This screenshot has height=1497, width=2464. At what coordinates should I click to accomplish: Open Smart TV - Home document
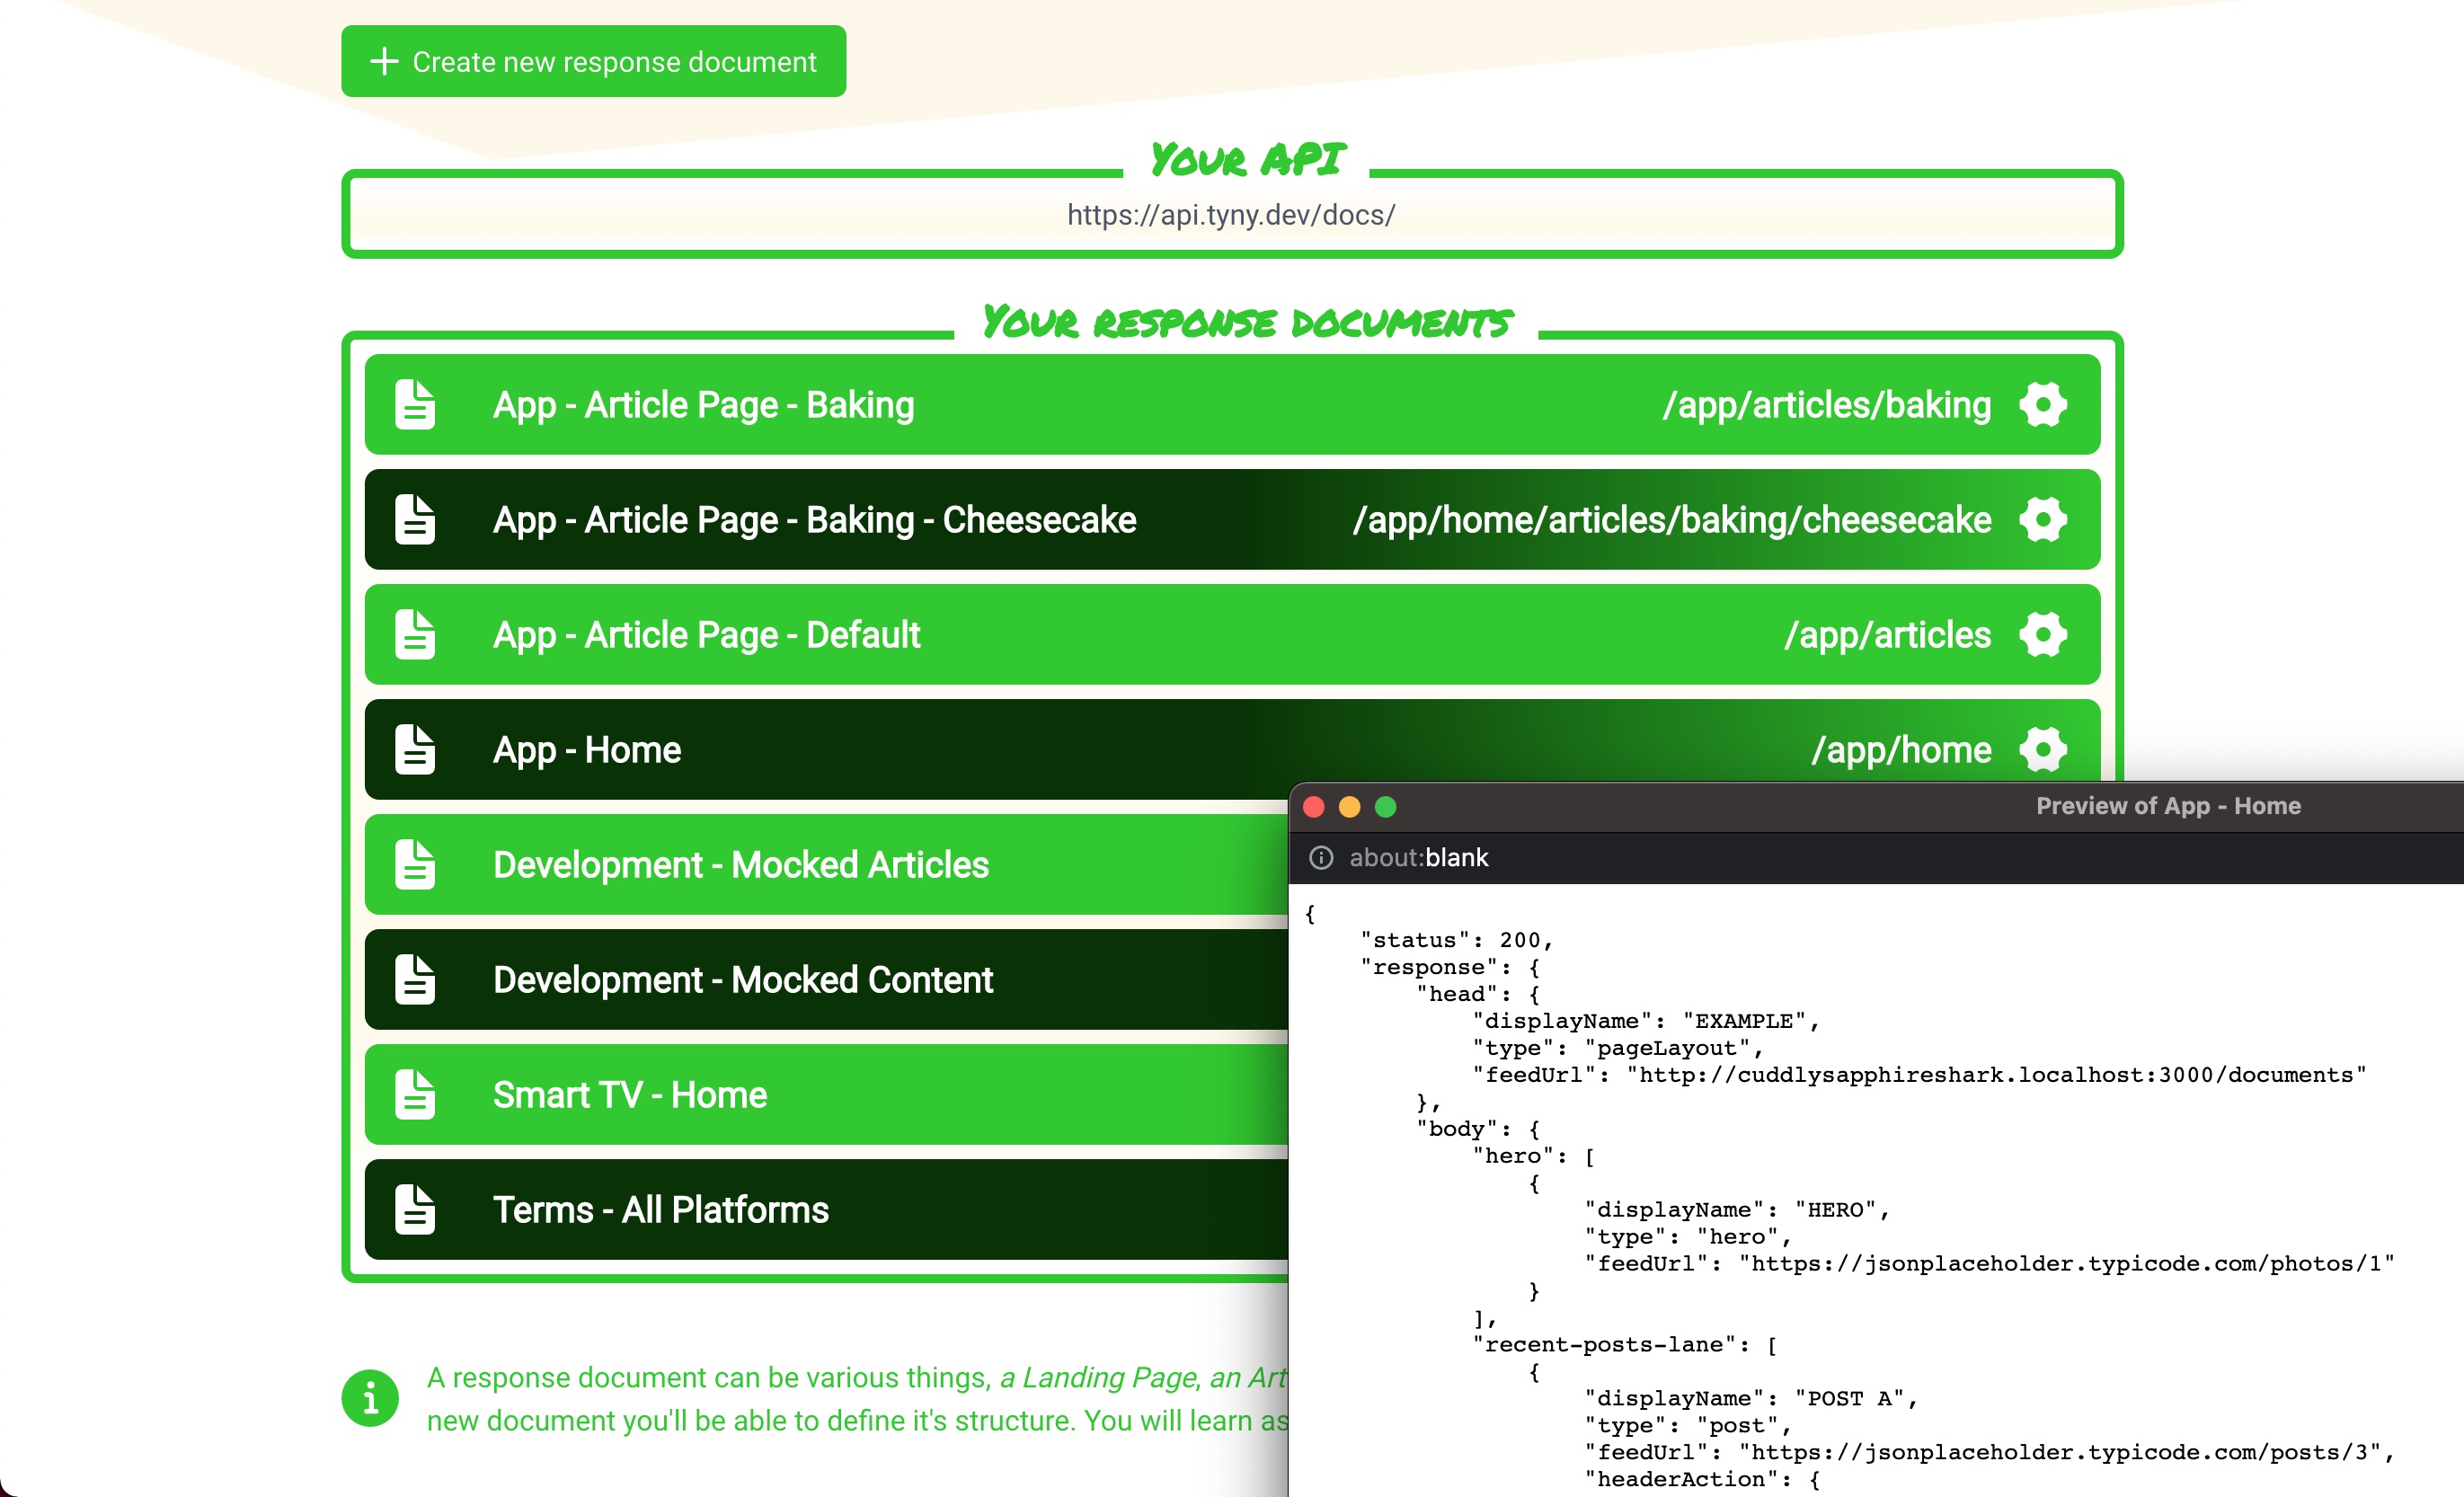pos(630,1095)
